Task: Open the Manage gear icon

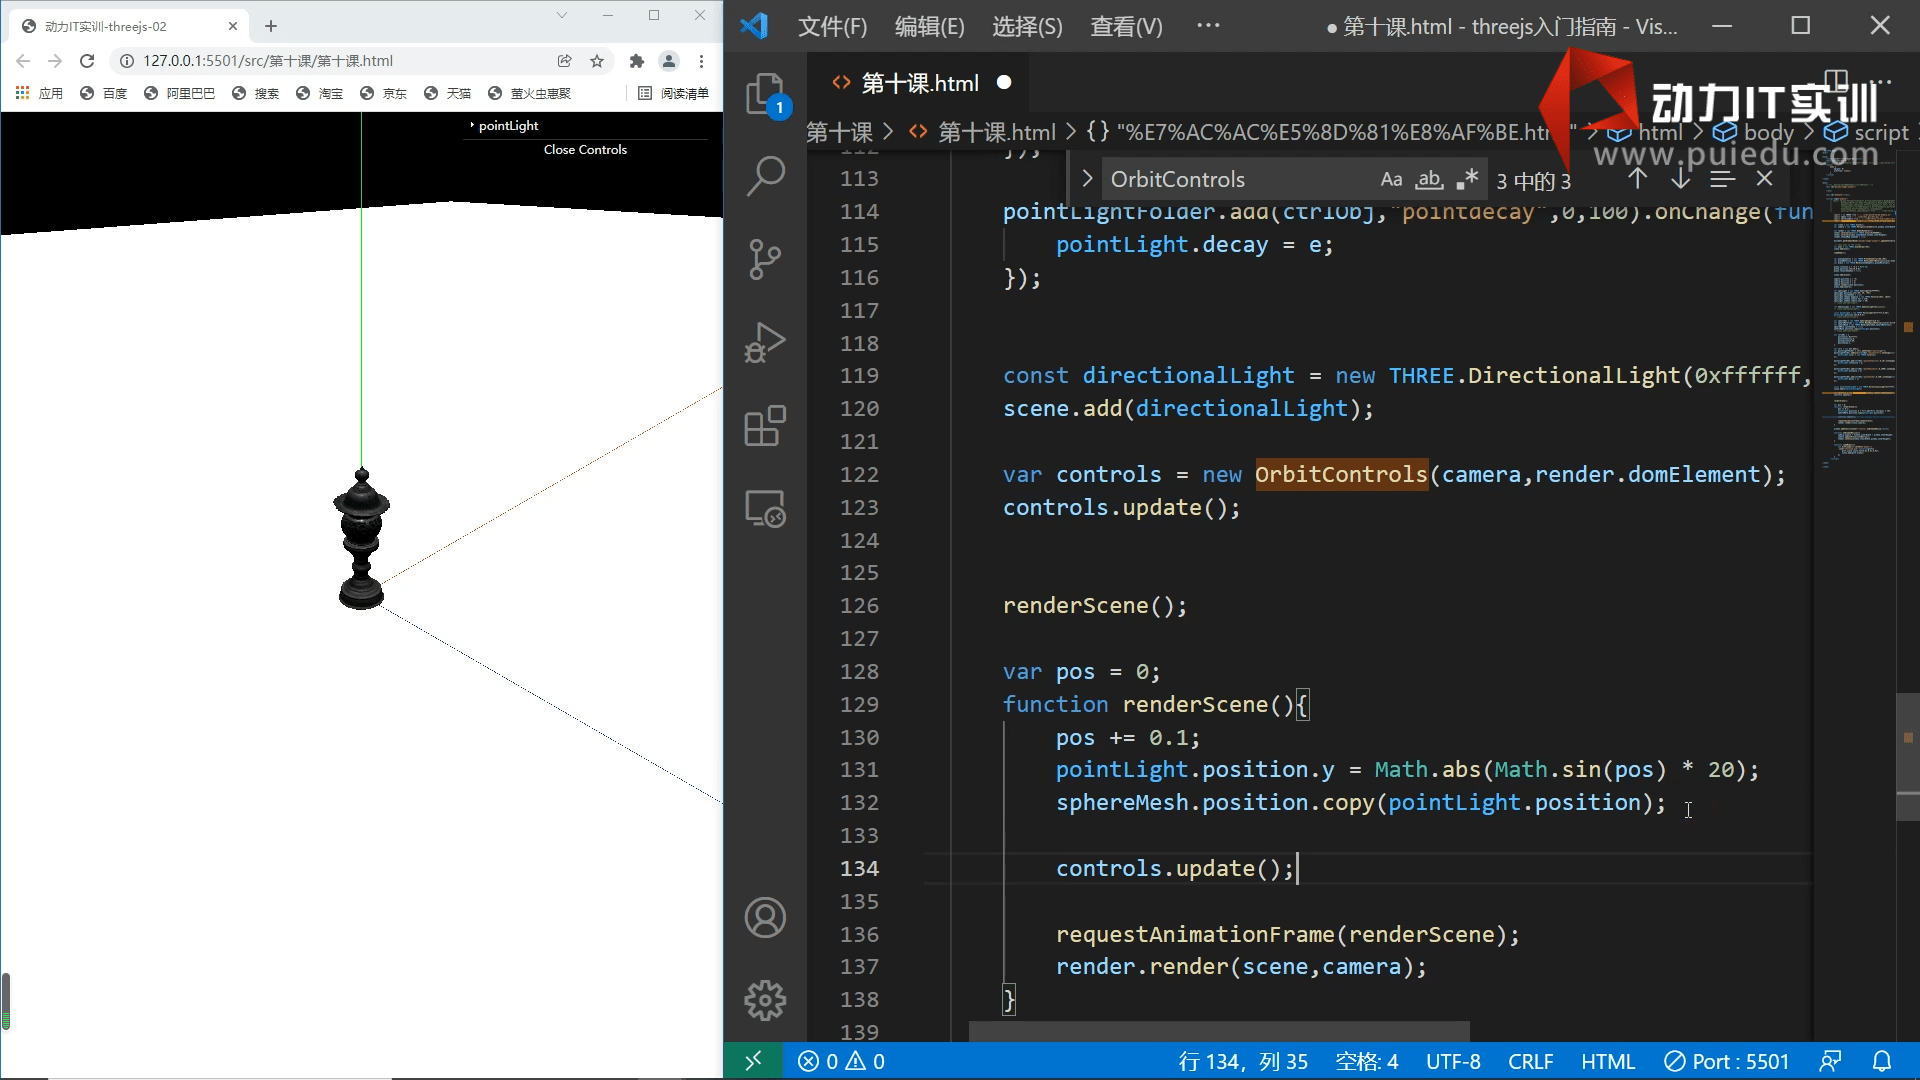Action: (765, 1000)
